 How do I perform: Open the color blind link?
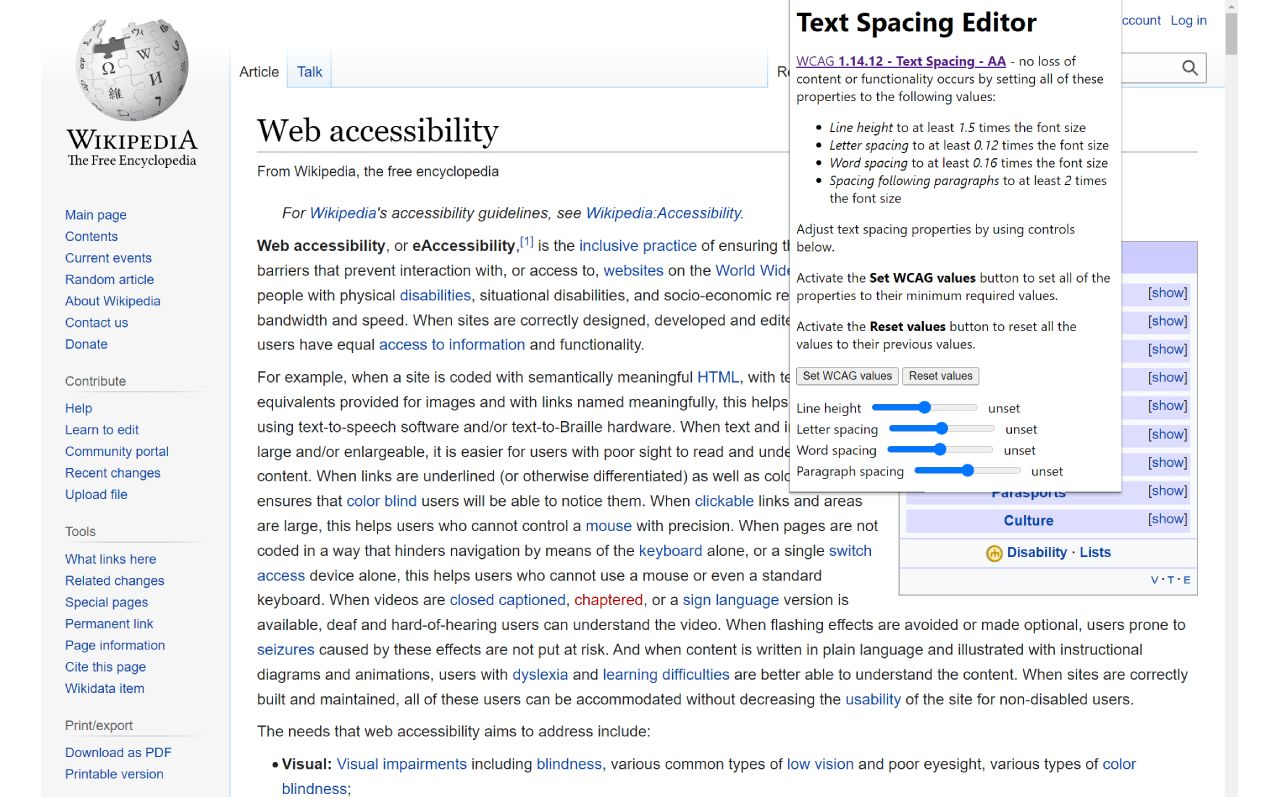click(382, 501)
